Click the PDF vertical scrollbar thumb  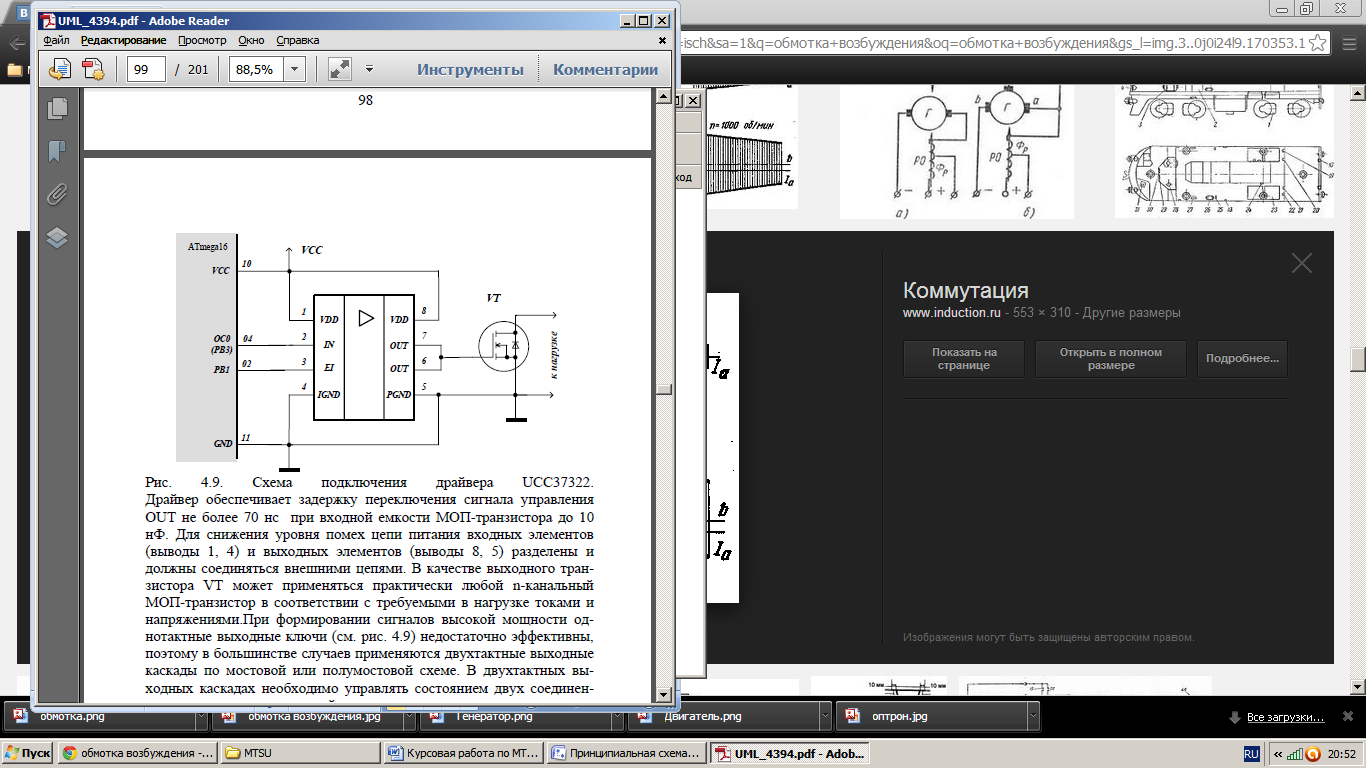tap(662, 391)
